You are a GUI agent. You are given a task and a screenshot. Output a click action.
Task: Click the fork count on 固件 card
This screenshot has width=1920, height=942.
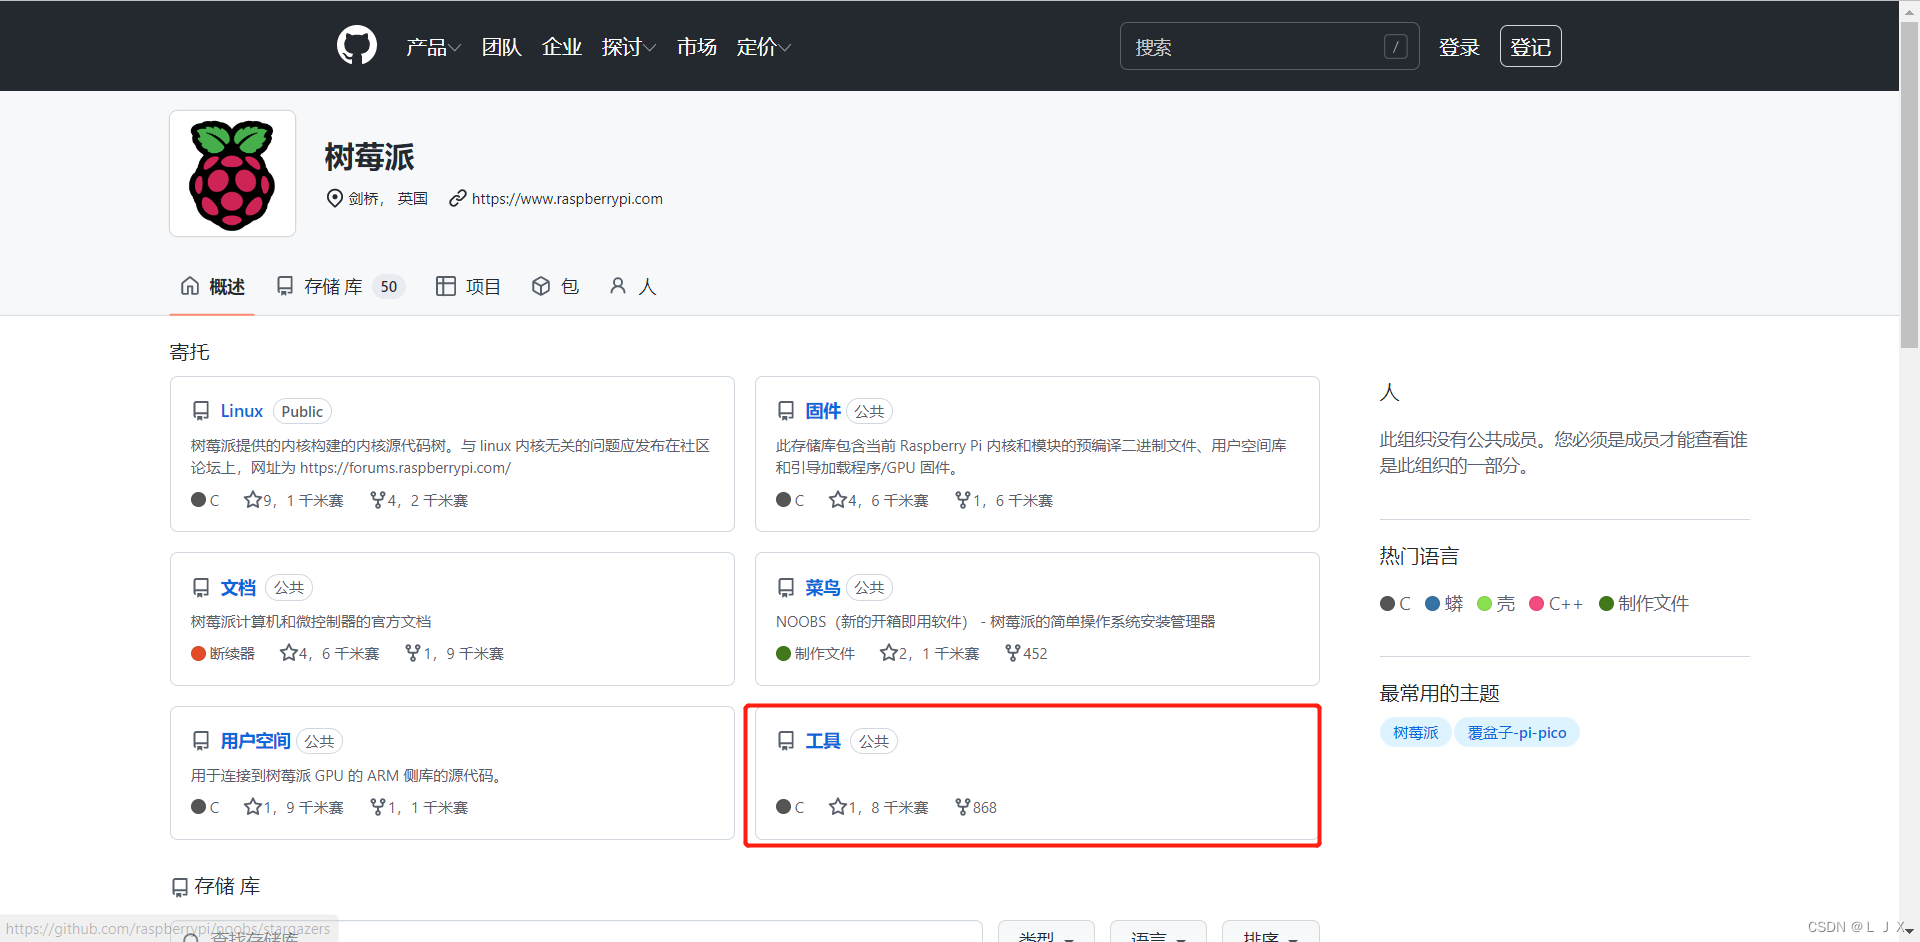(1004, 500)
